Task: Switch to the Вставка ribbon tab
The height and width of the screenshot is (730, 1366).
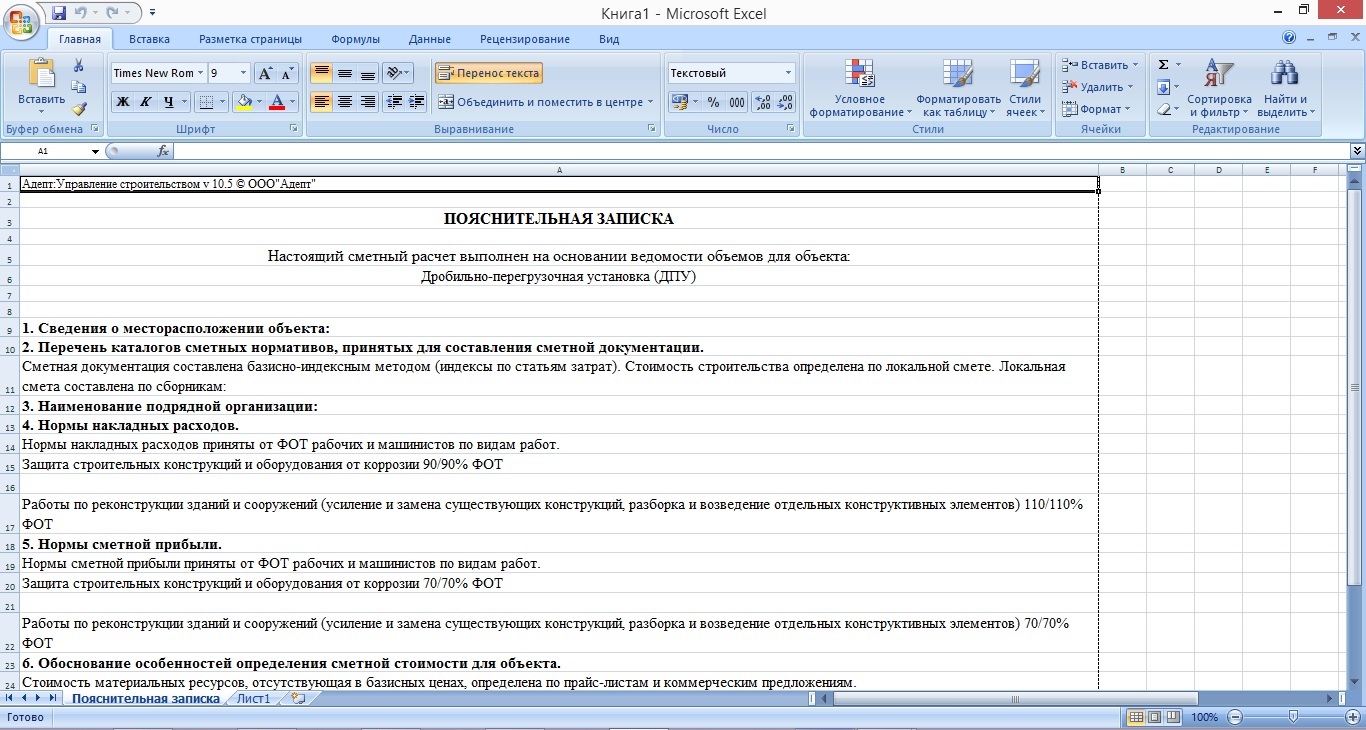Action: pyautogui.click(x=149, y=39)
